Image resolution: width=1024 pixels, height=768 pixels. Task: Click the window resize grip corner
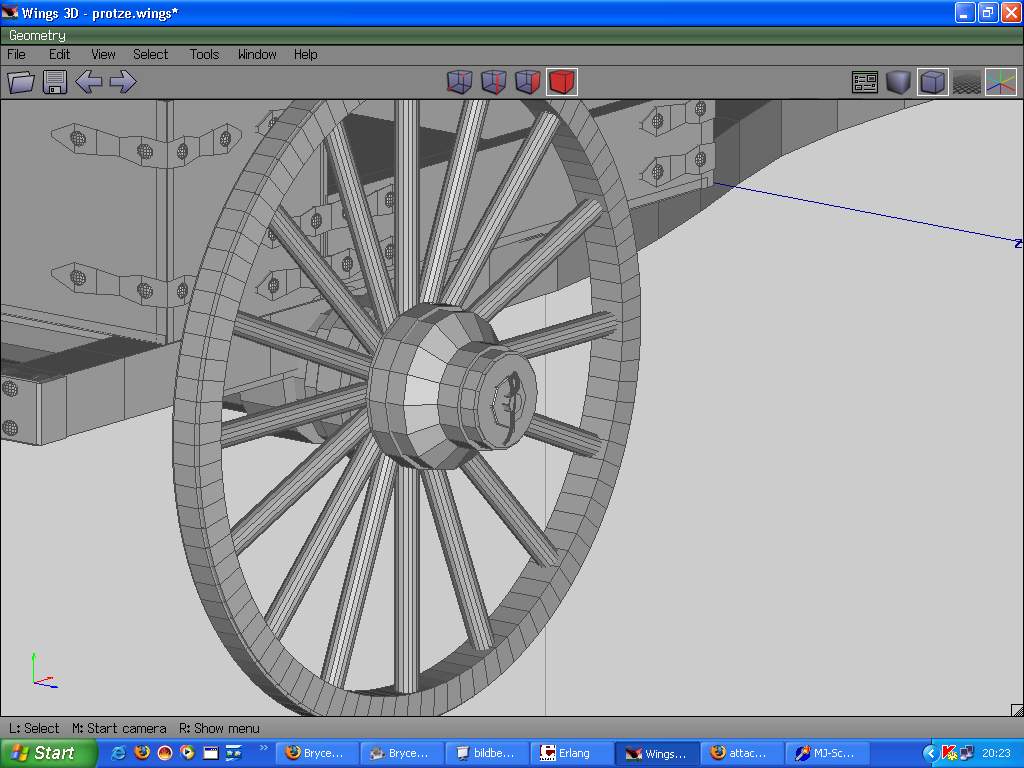tap(1016, 709)
